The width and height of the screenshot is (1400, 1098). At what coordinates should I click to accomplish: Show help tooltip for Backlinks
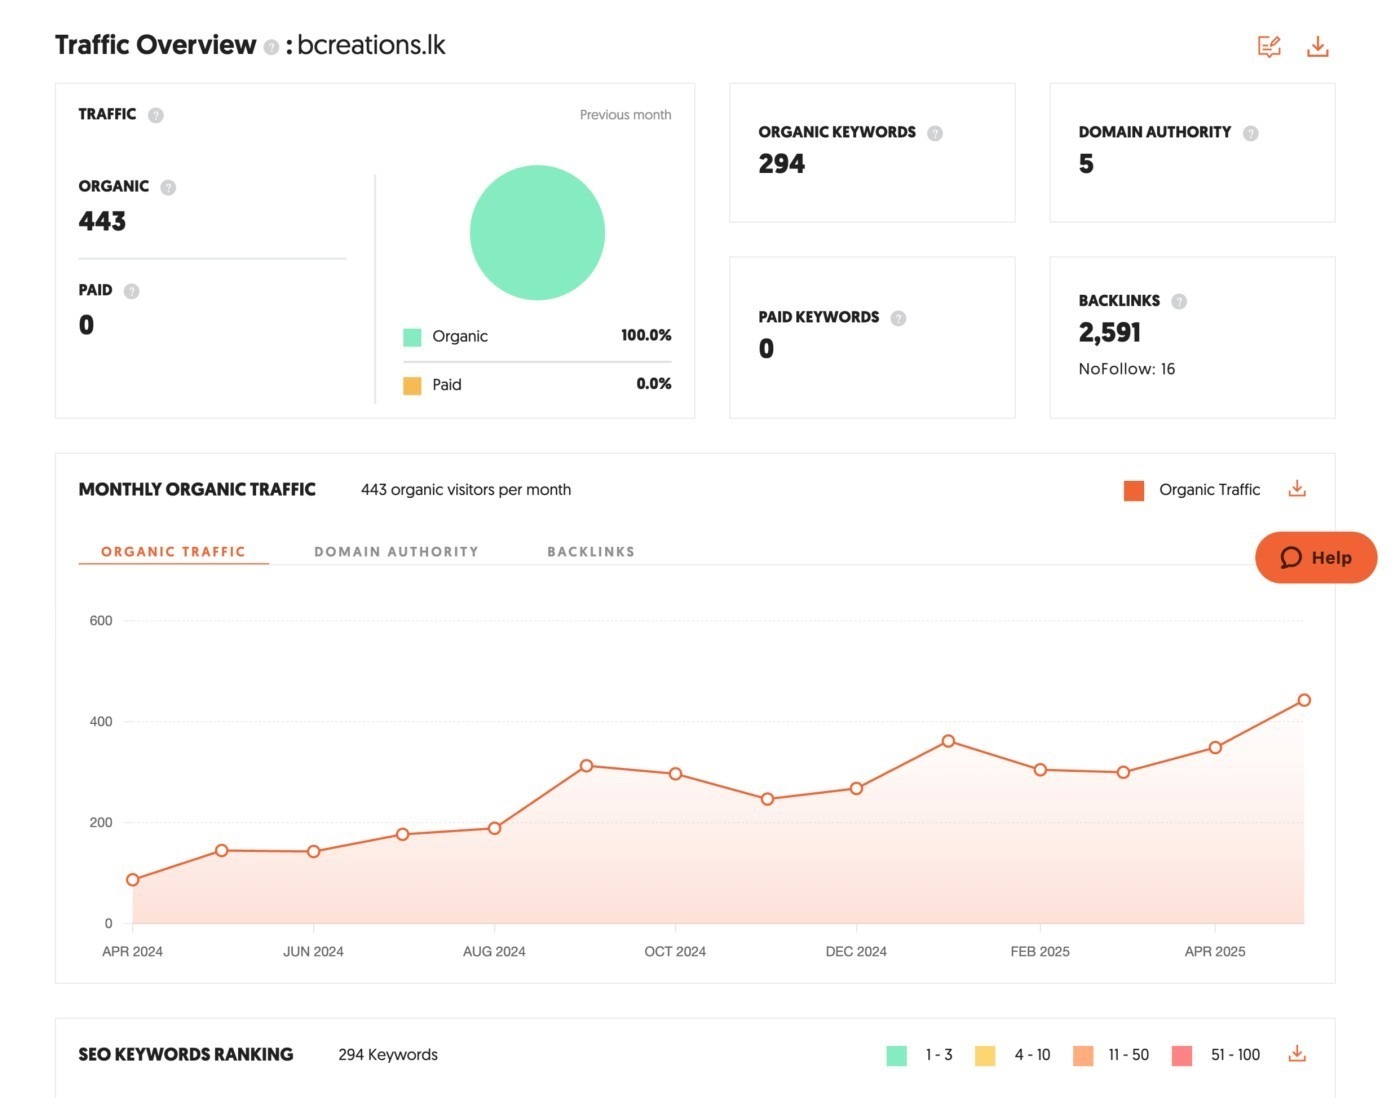(1179, 301)
